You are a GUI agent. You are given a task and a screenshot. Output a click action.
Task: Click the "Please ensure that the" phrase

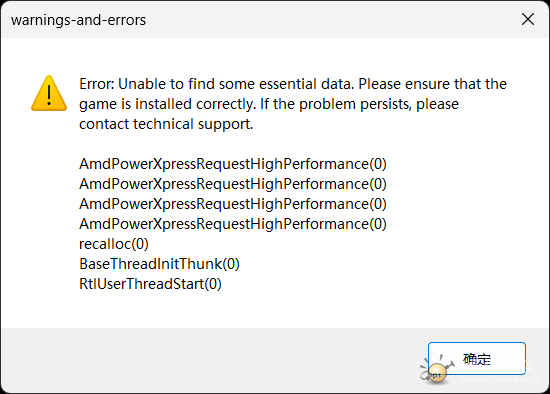pyautogui.click(x=432, y=84)
